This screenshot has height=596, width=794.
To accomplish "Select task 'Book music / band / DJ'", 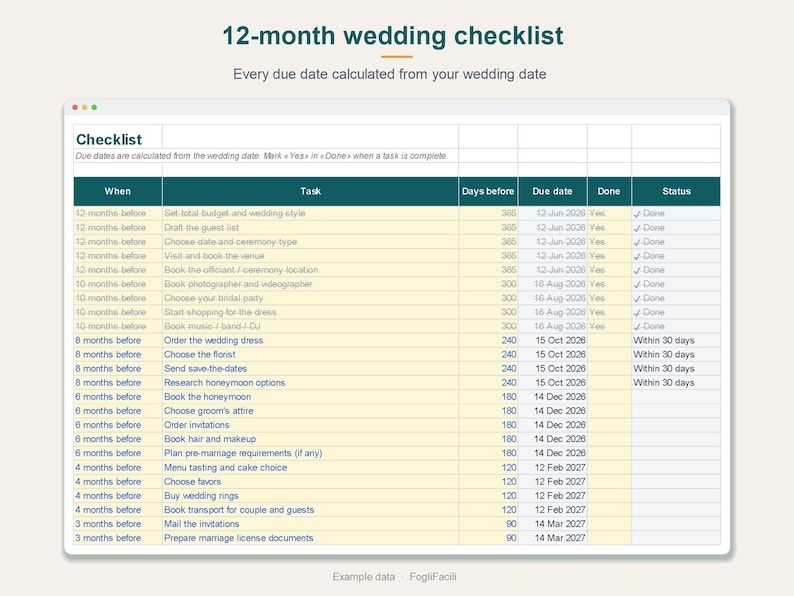I will click(x=310, y=327).
